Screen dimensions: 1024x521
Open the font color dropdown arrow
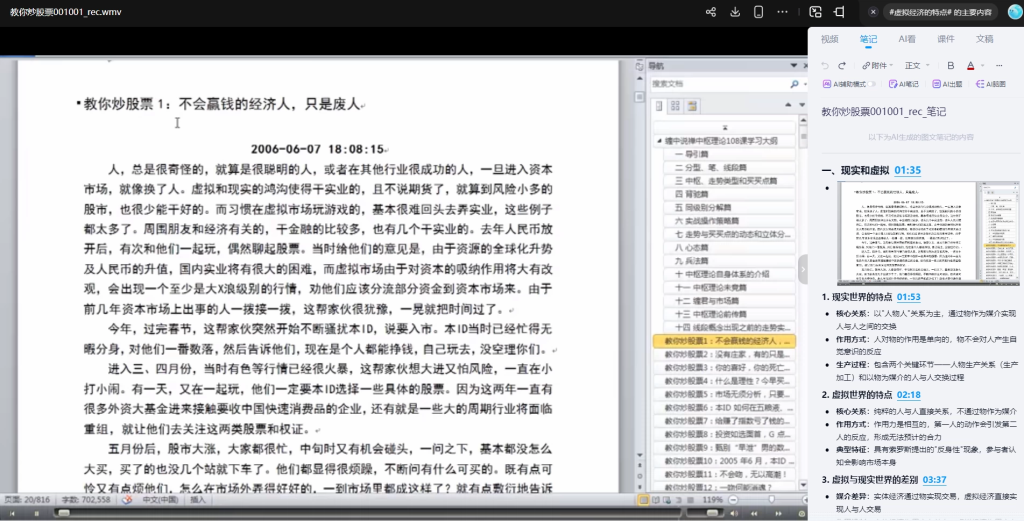[982, 66]
